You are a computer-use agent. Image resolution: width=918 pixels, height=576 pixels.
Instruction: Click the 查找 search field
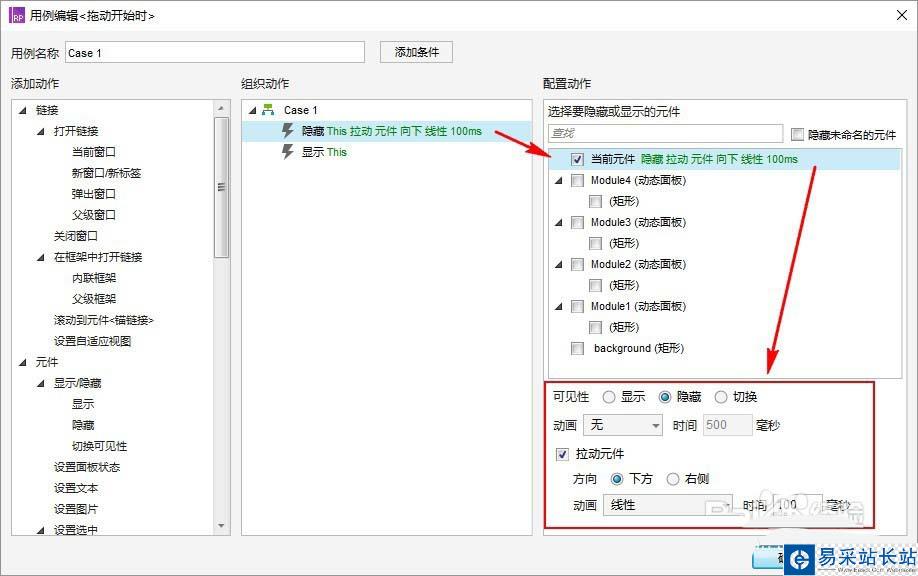coord(666,133)
